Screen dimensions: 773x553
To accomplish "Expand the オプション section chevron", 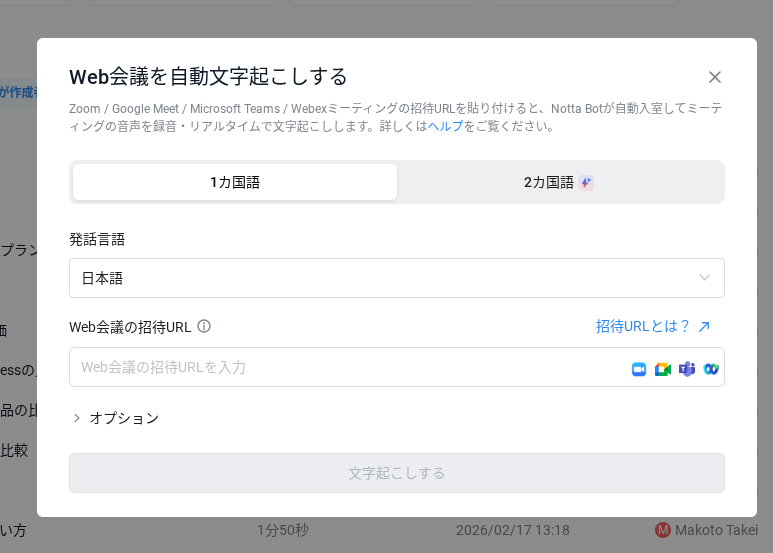I will 77,418.
